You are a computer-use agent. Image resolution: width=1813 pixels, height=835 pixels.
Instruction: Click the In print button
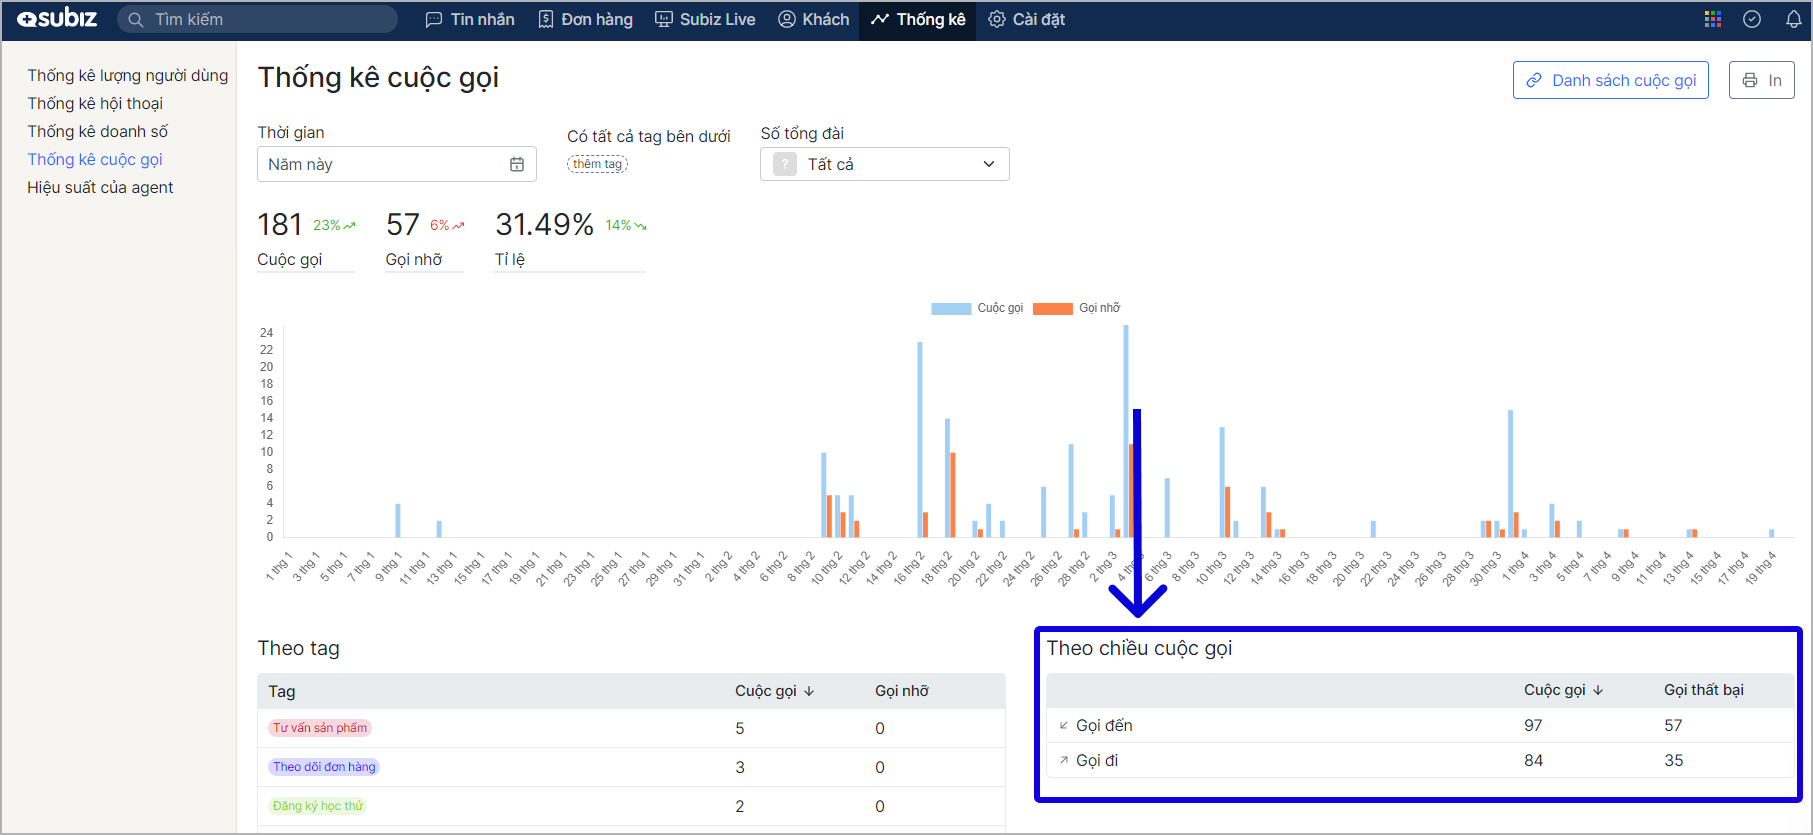click(1761, 80)
